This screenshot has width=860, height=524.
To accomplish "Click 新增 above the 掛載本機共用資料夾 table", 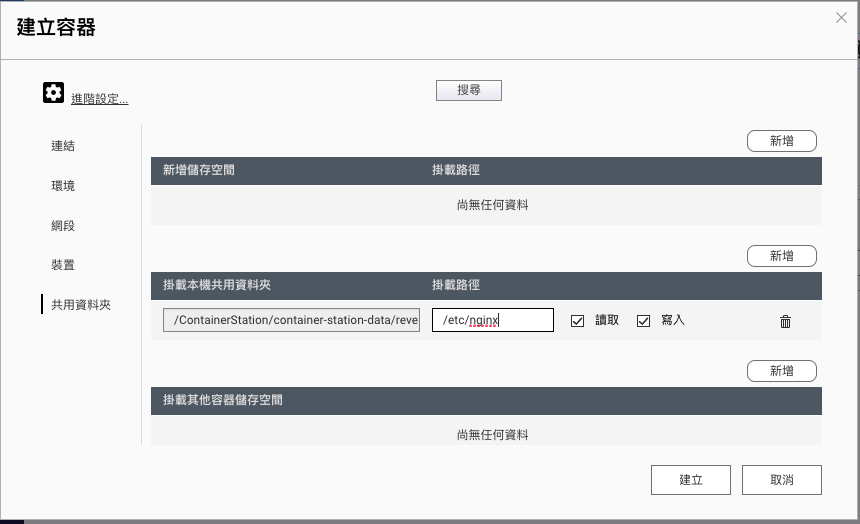I will click(x=782, y=256).
